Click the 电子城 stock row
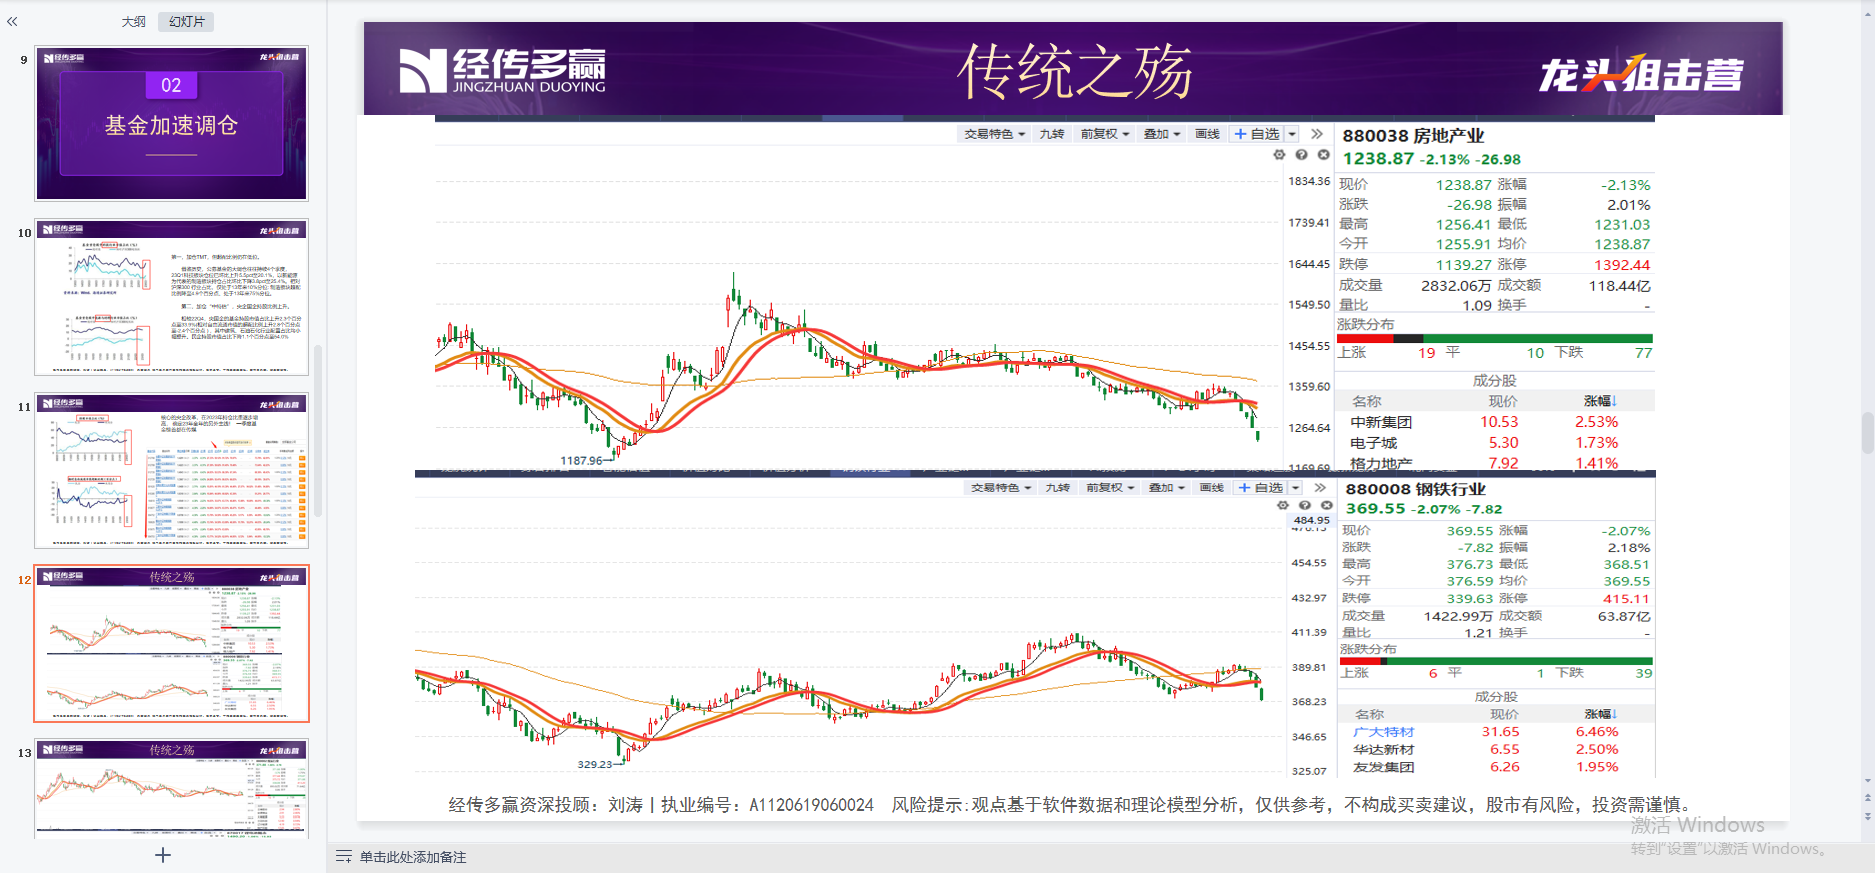 click(1495, 443)
